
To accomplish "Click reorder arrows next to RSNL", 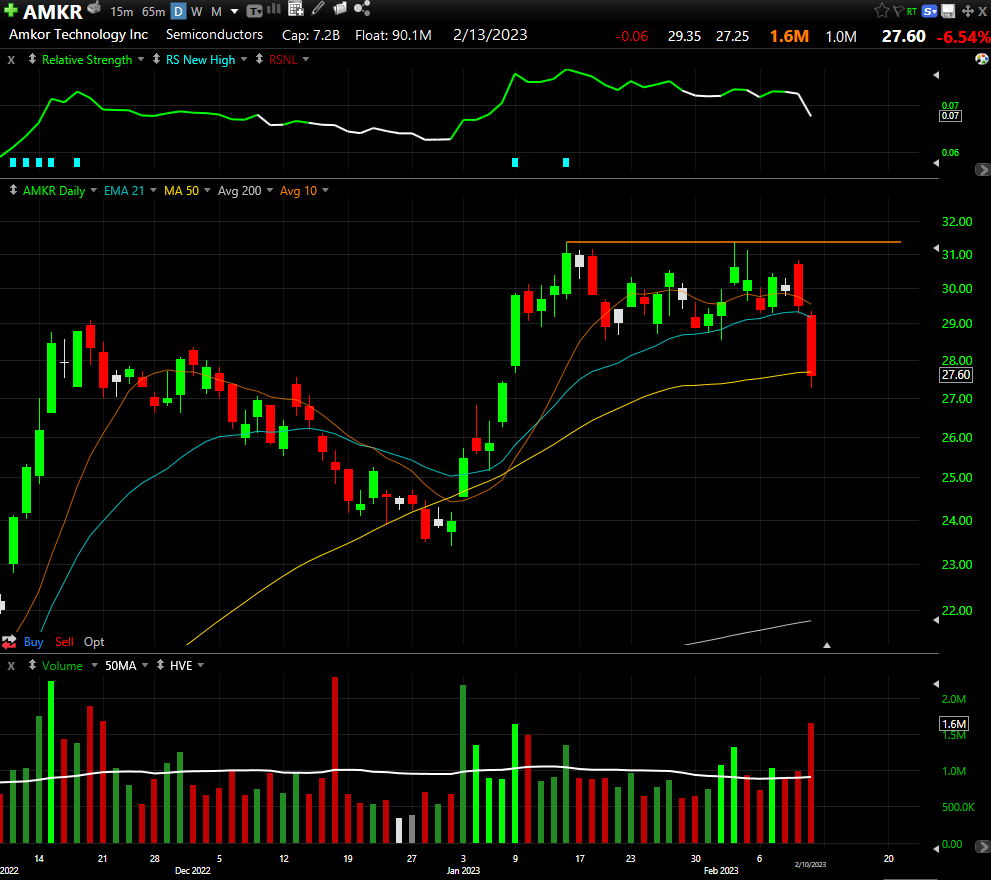I will coord(259,59).
